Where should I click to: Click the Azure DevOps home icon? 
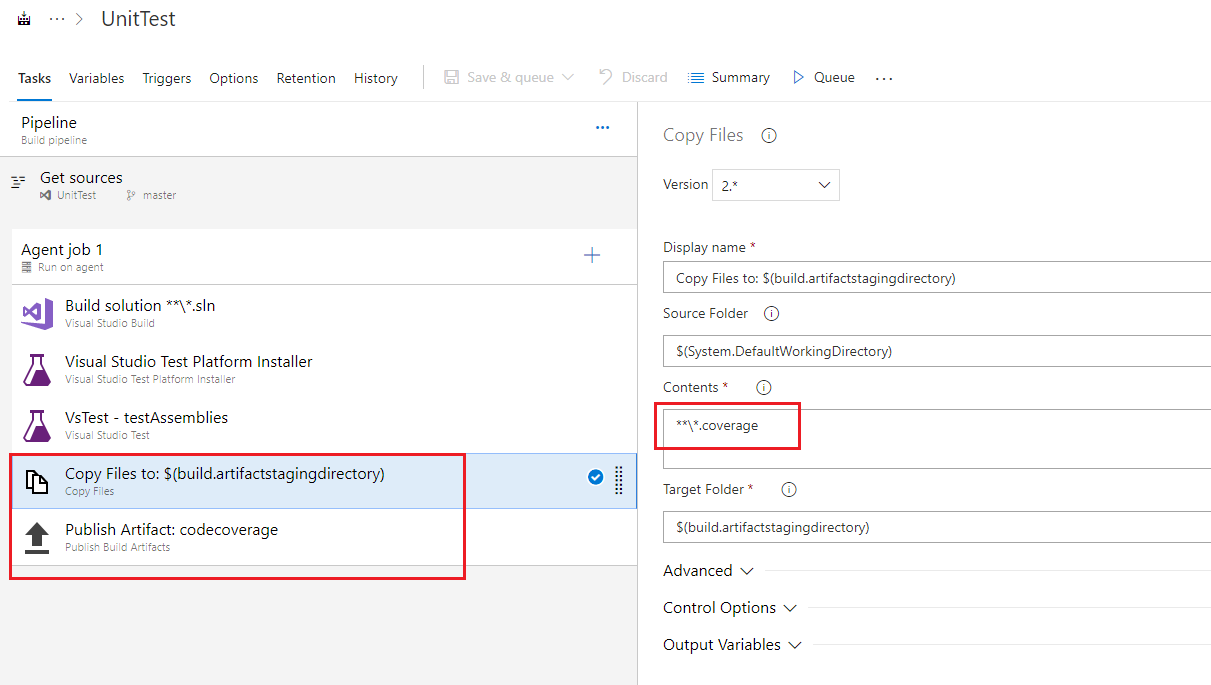24,20
